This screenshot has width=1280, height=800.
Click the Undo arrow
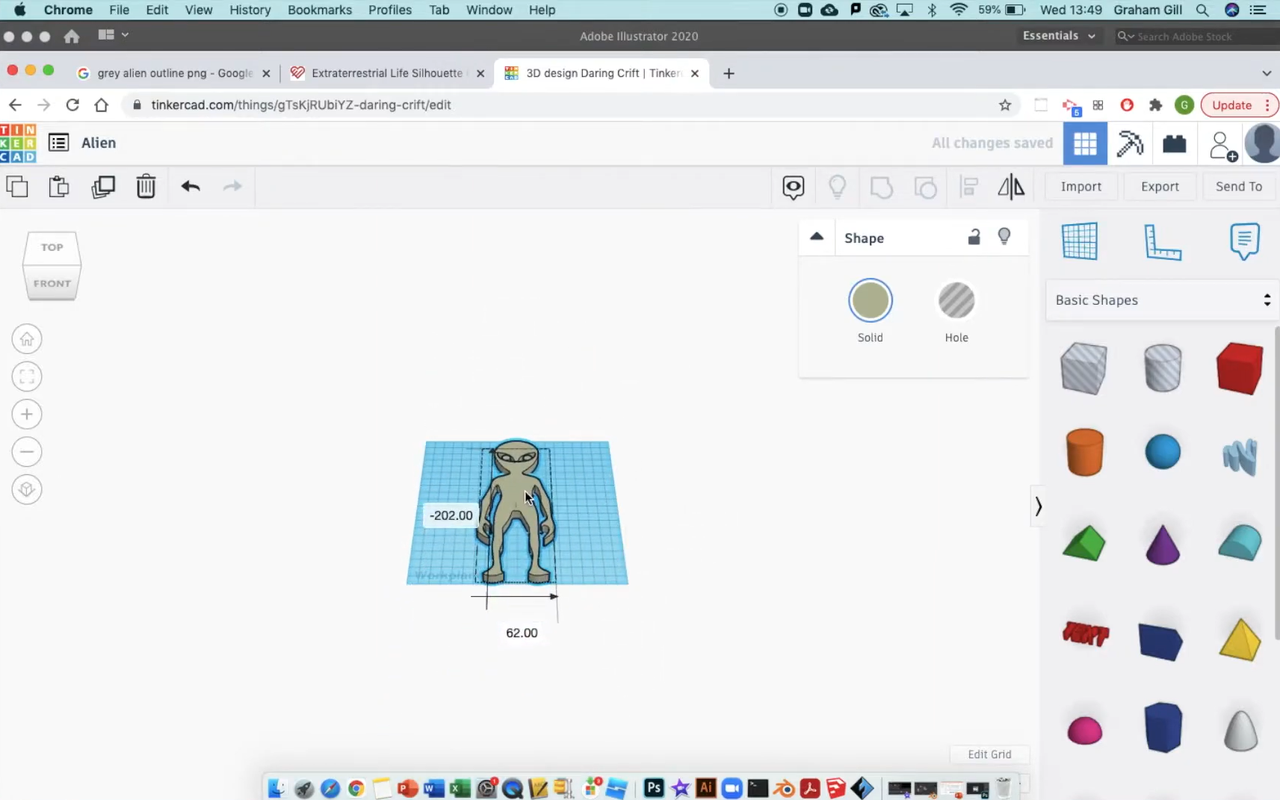[x=190, y=186]
